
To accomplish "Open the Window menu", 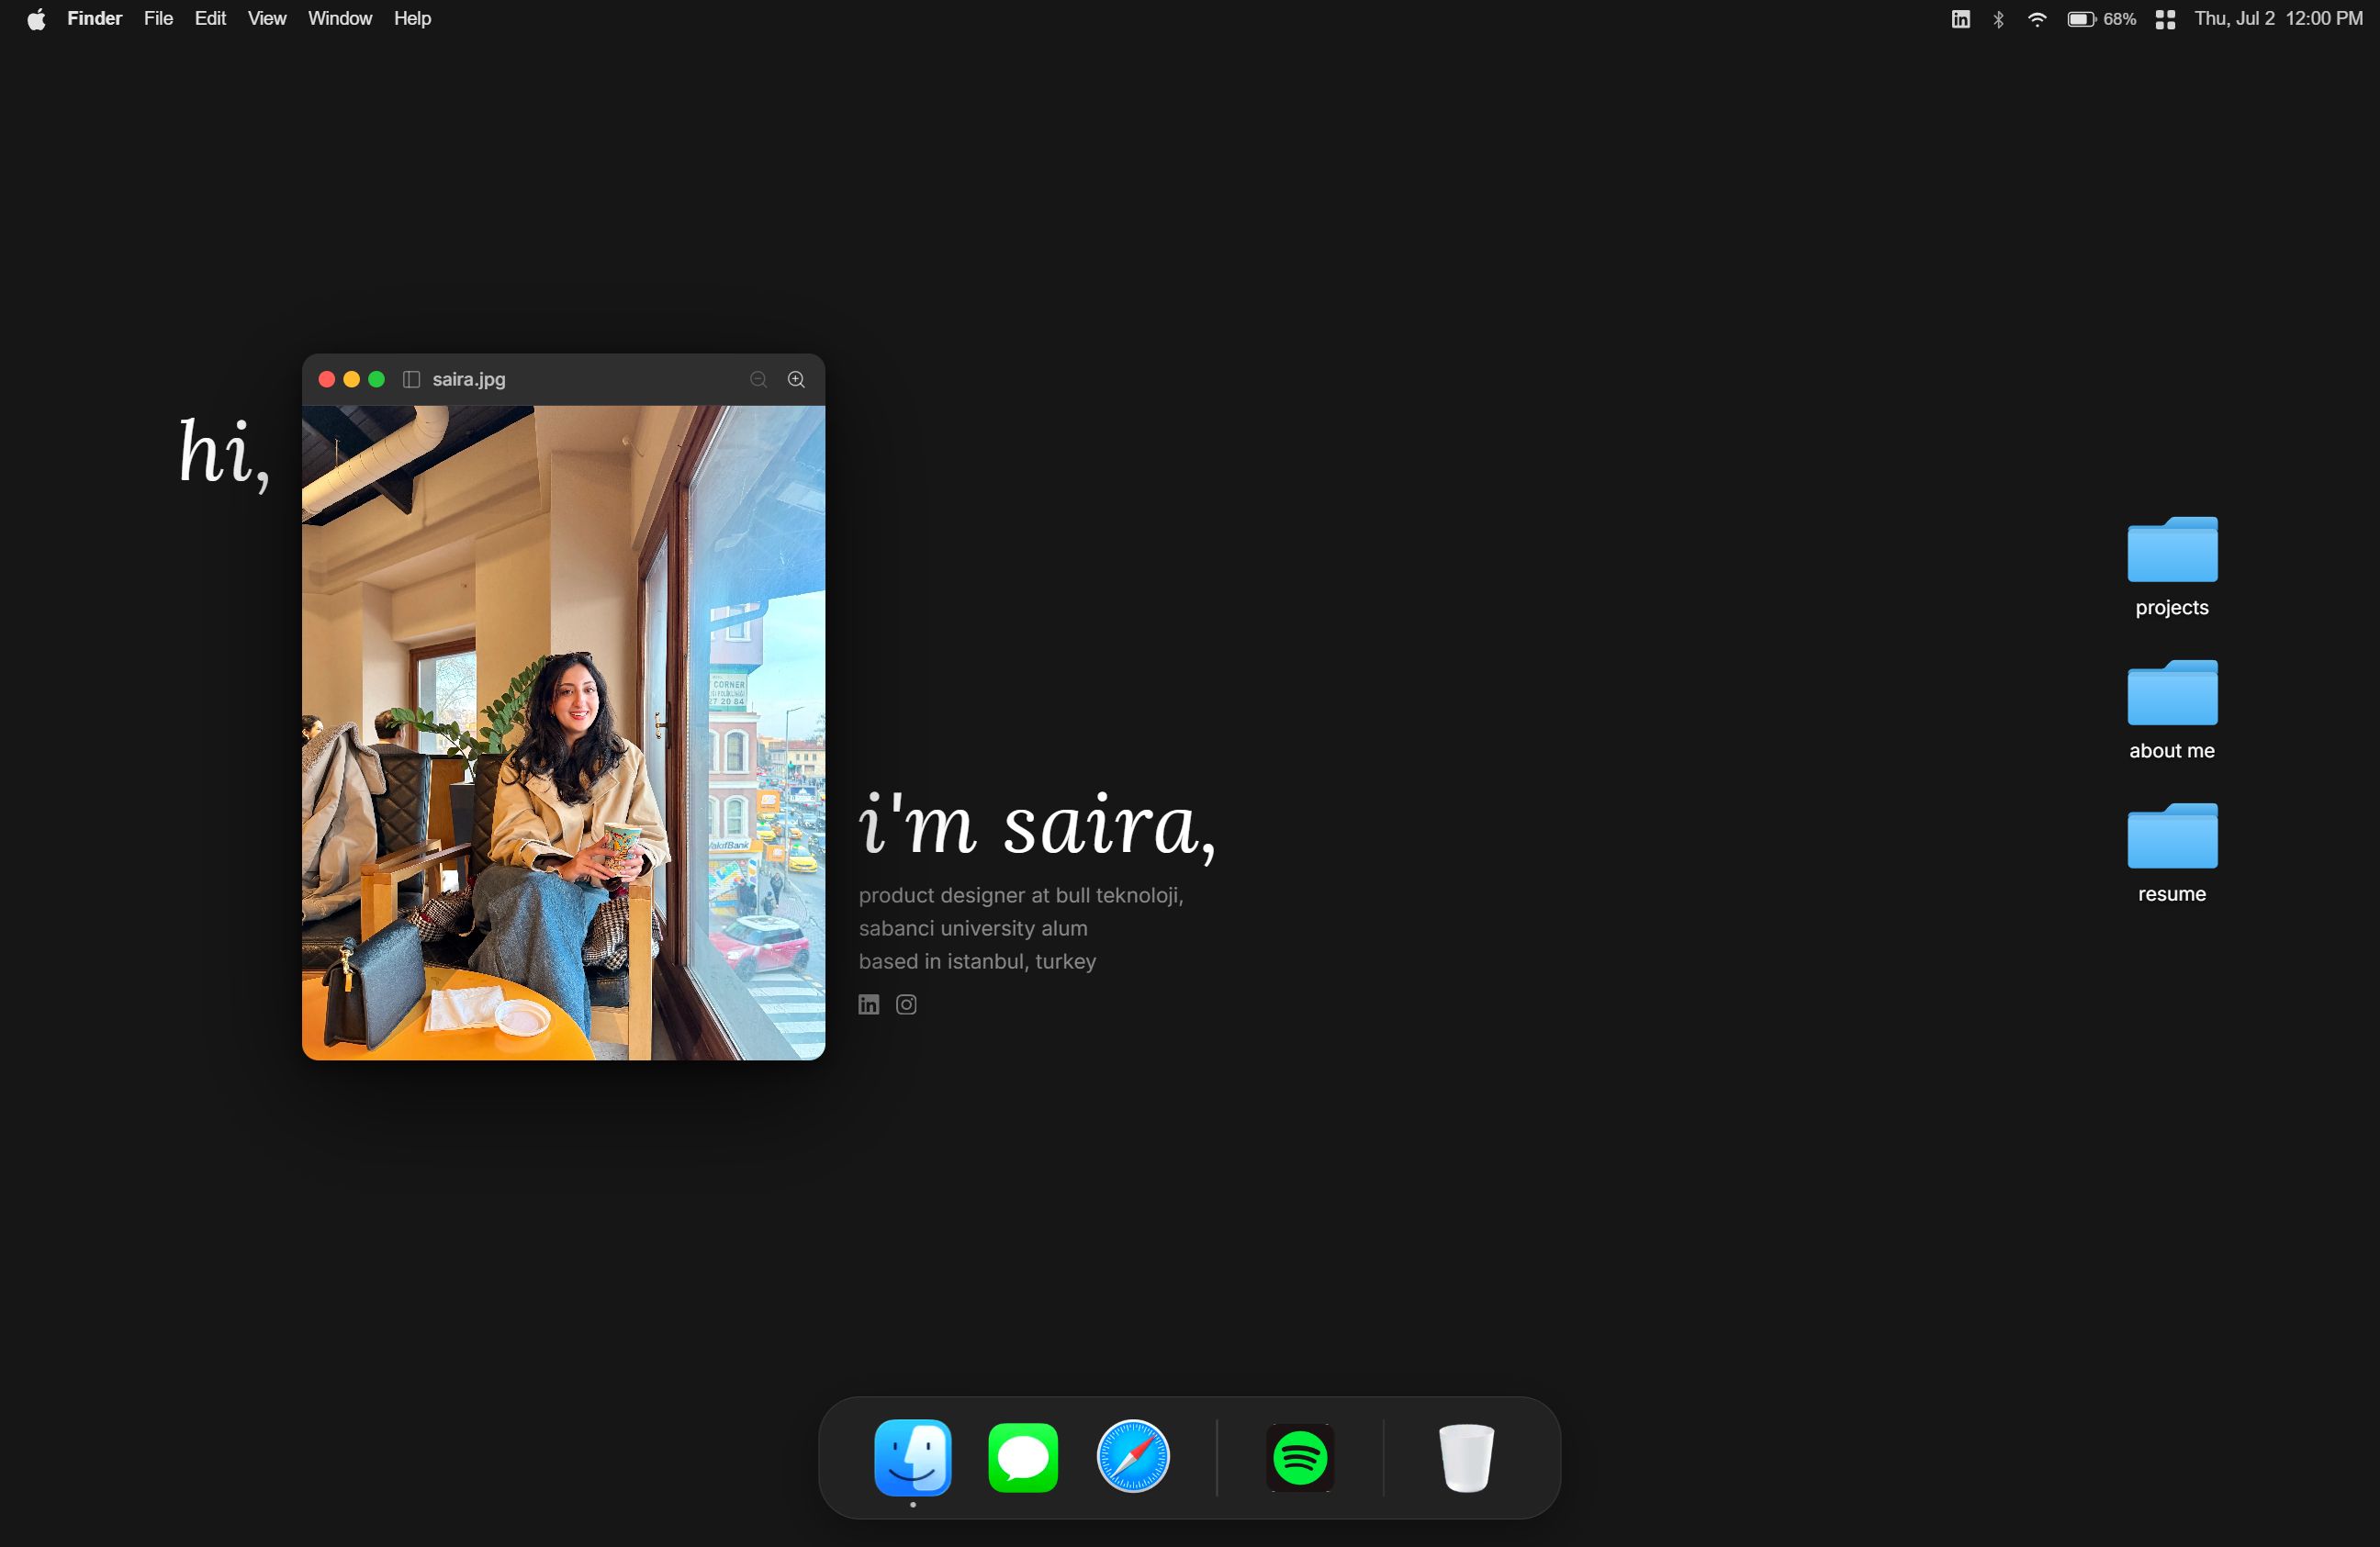I will coord(340,19).
